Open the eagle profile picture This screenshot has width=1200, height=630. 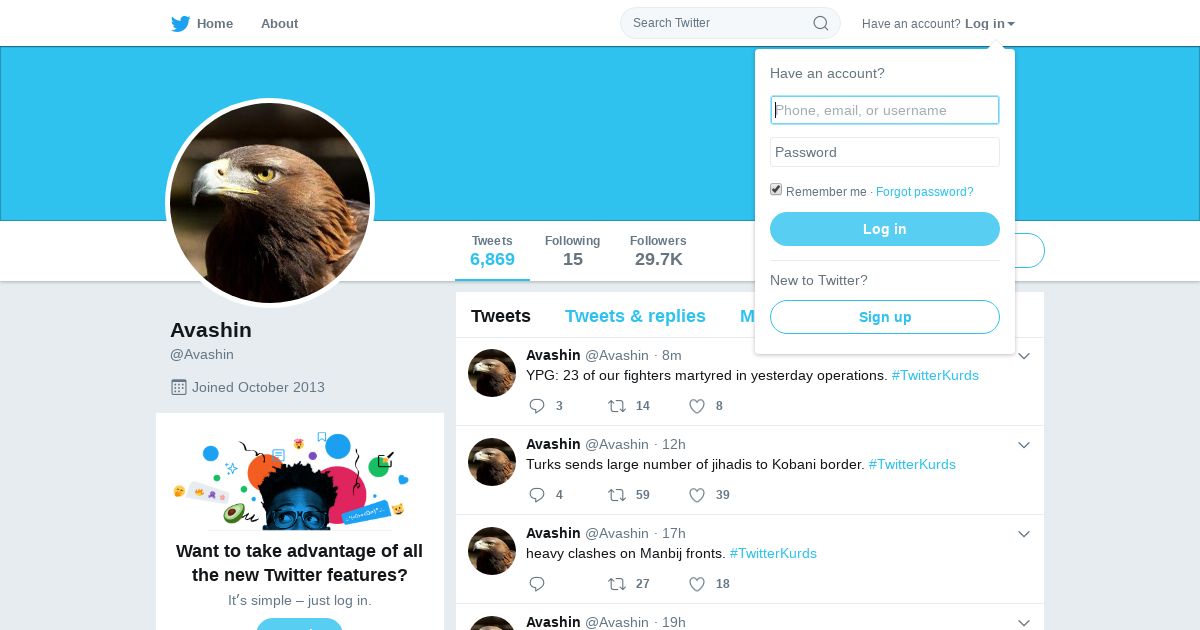coord(270,203)
